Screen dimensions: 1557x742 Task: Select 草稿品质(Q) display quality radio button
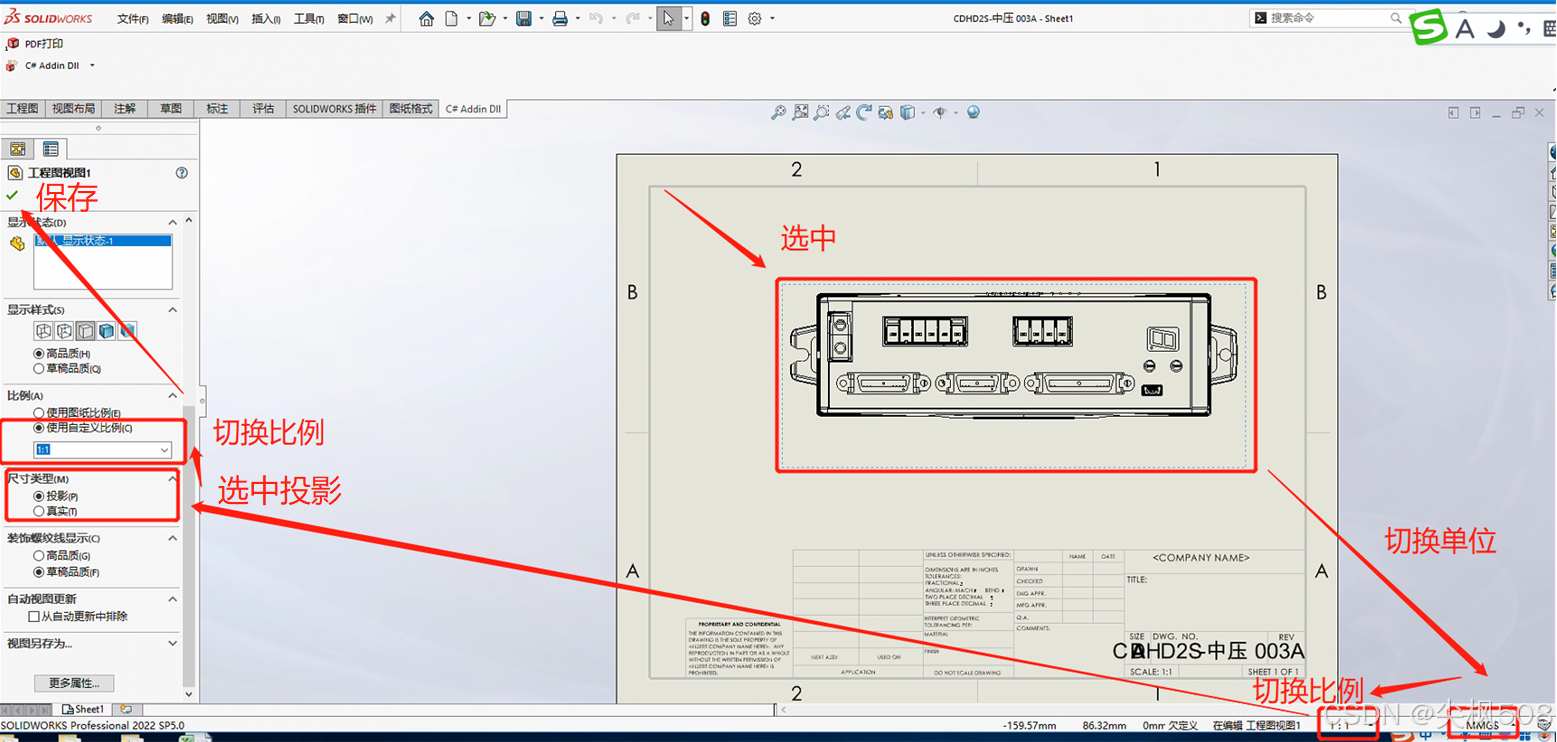click(39, 368)
